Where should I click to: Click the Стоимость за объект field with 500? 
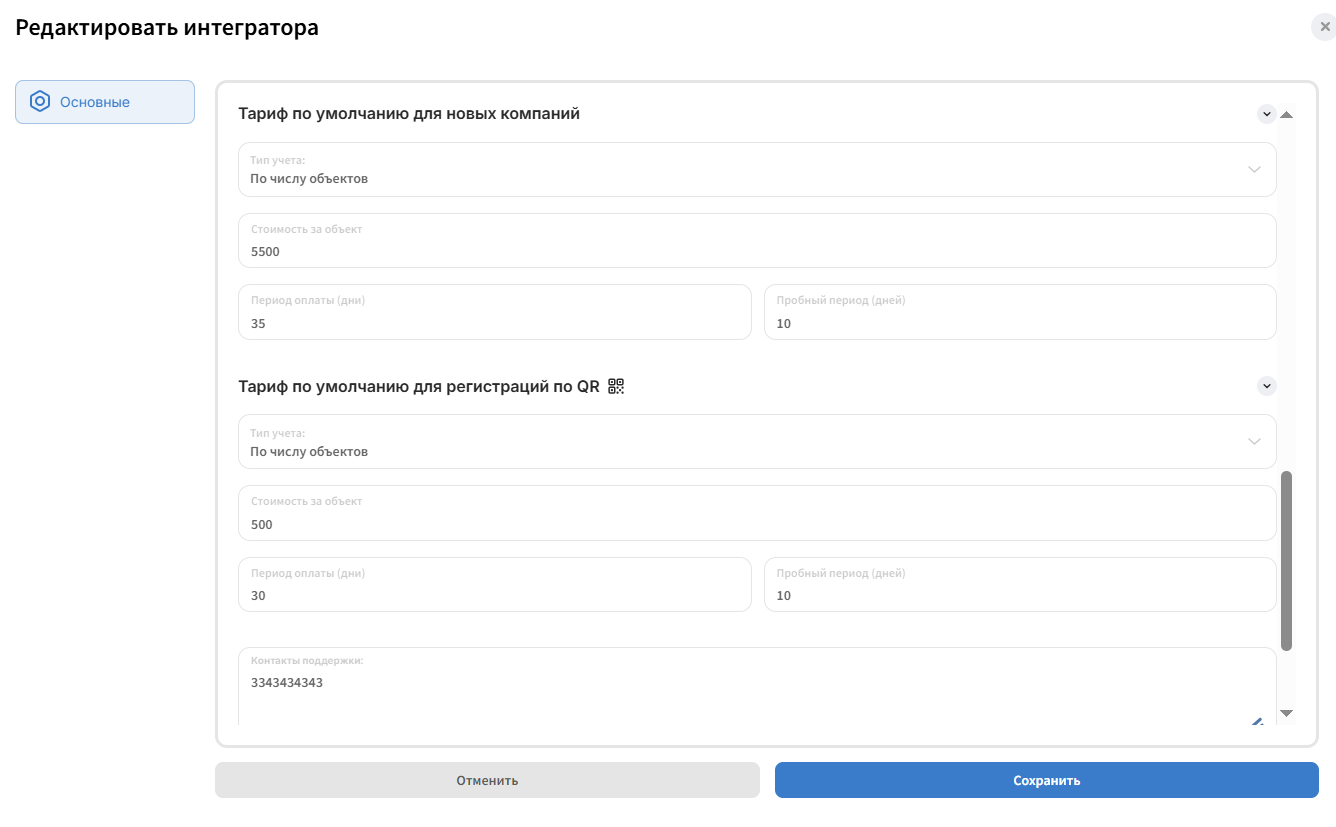[757, 513]
